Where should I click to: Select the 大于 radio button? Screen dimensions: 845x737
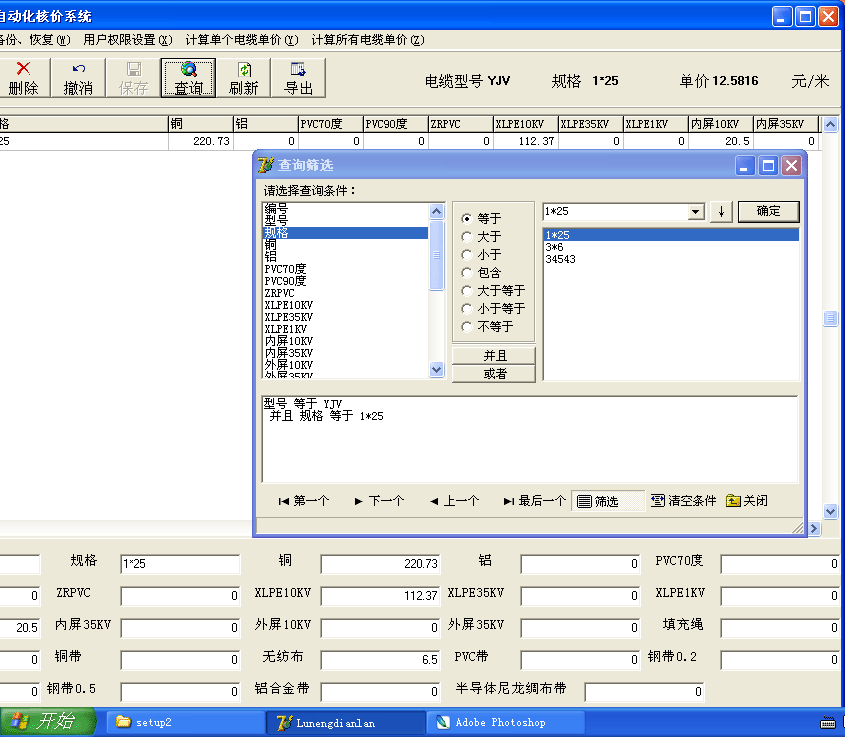coord(467,237)
